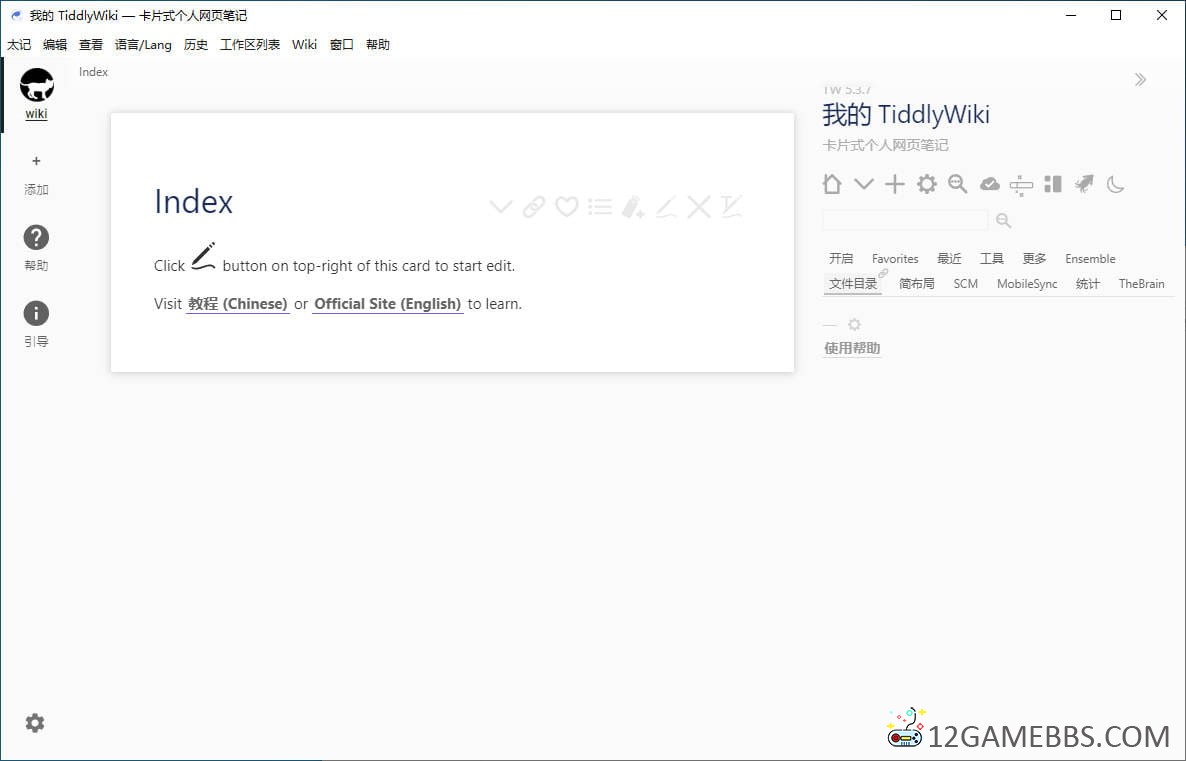Switch to 统计 tab
The height and width of the screenshot is (761, 1186).
tap(1088, 284)
